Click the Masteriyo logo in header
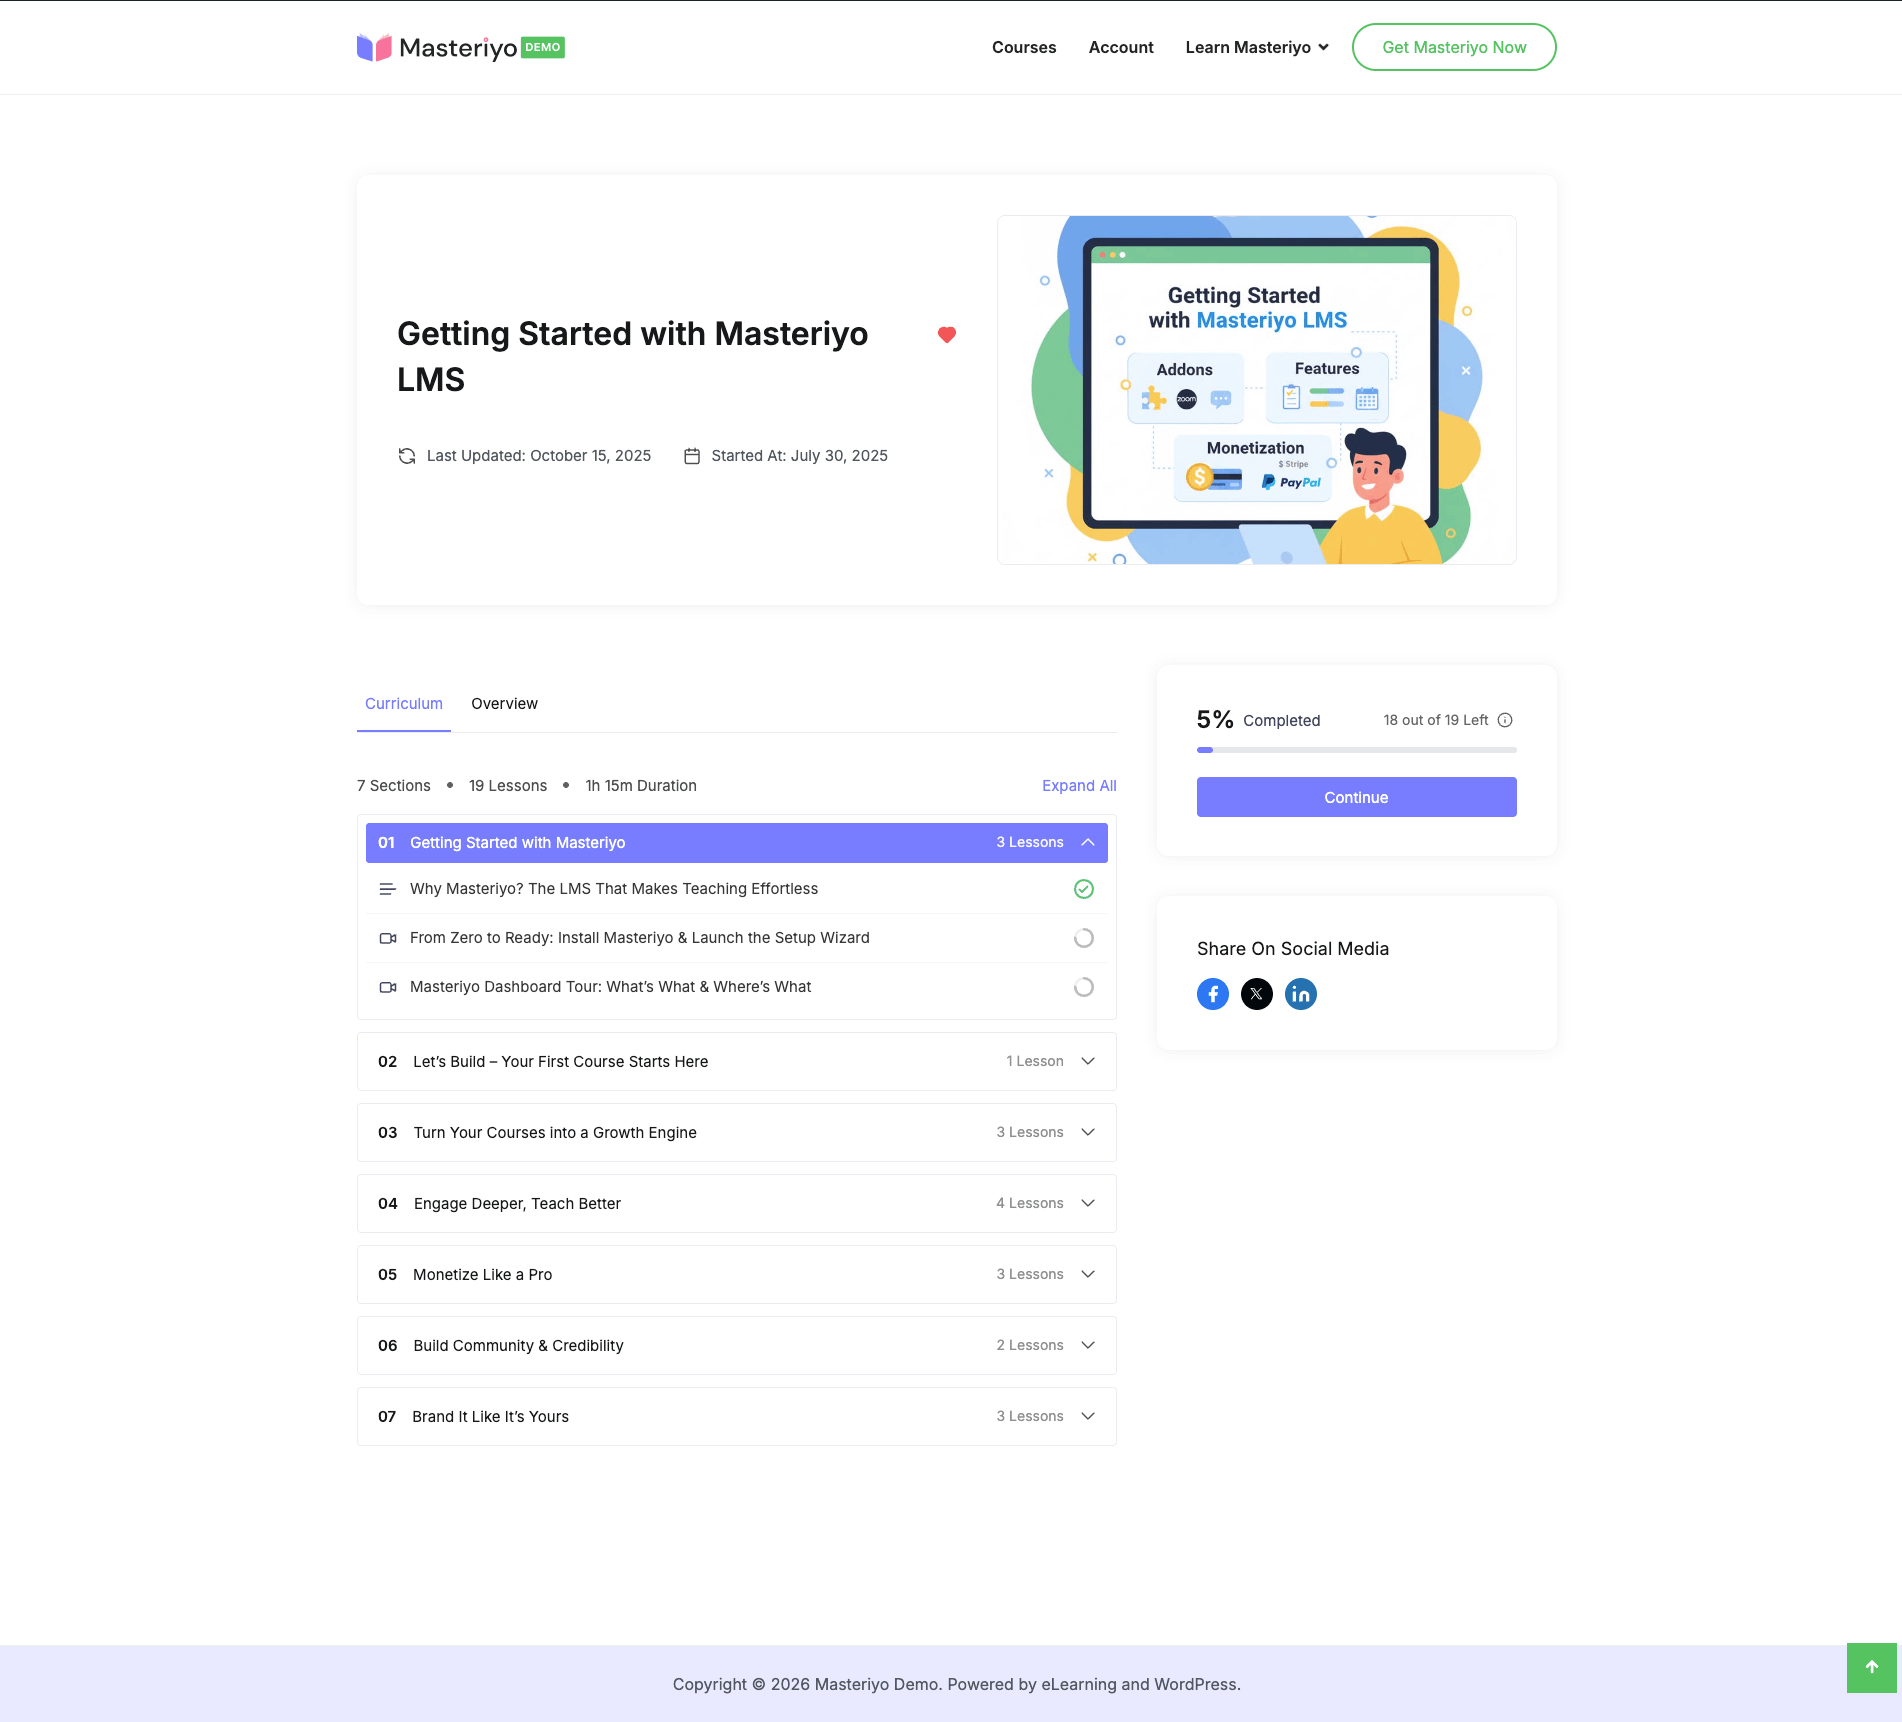The height and width of the screenshot is (1722, 1902). 461,47
